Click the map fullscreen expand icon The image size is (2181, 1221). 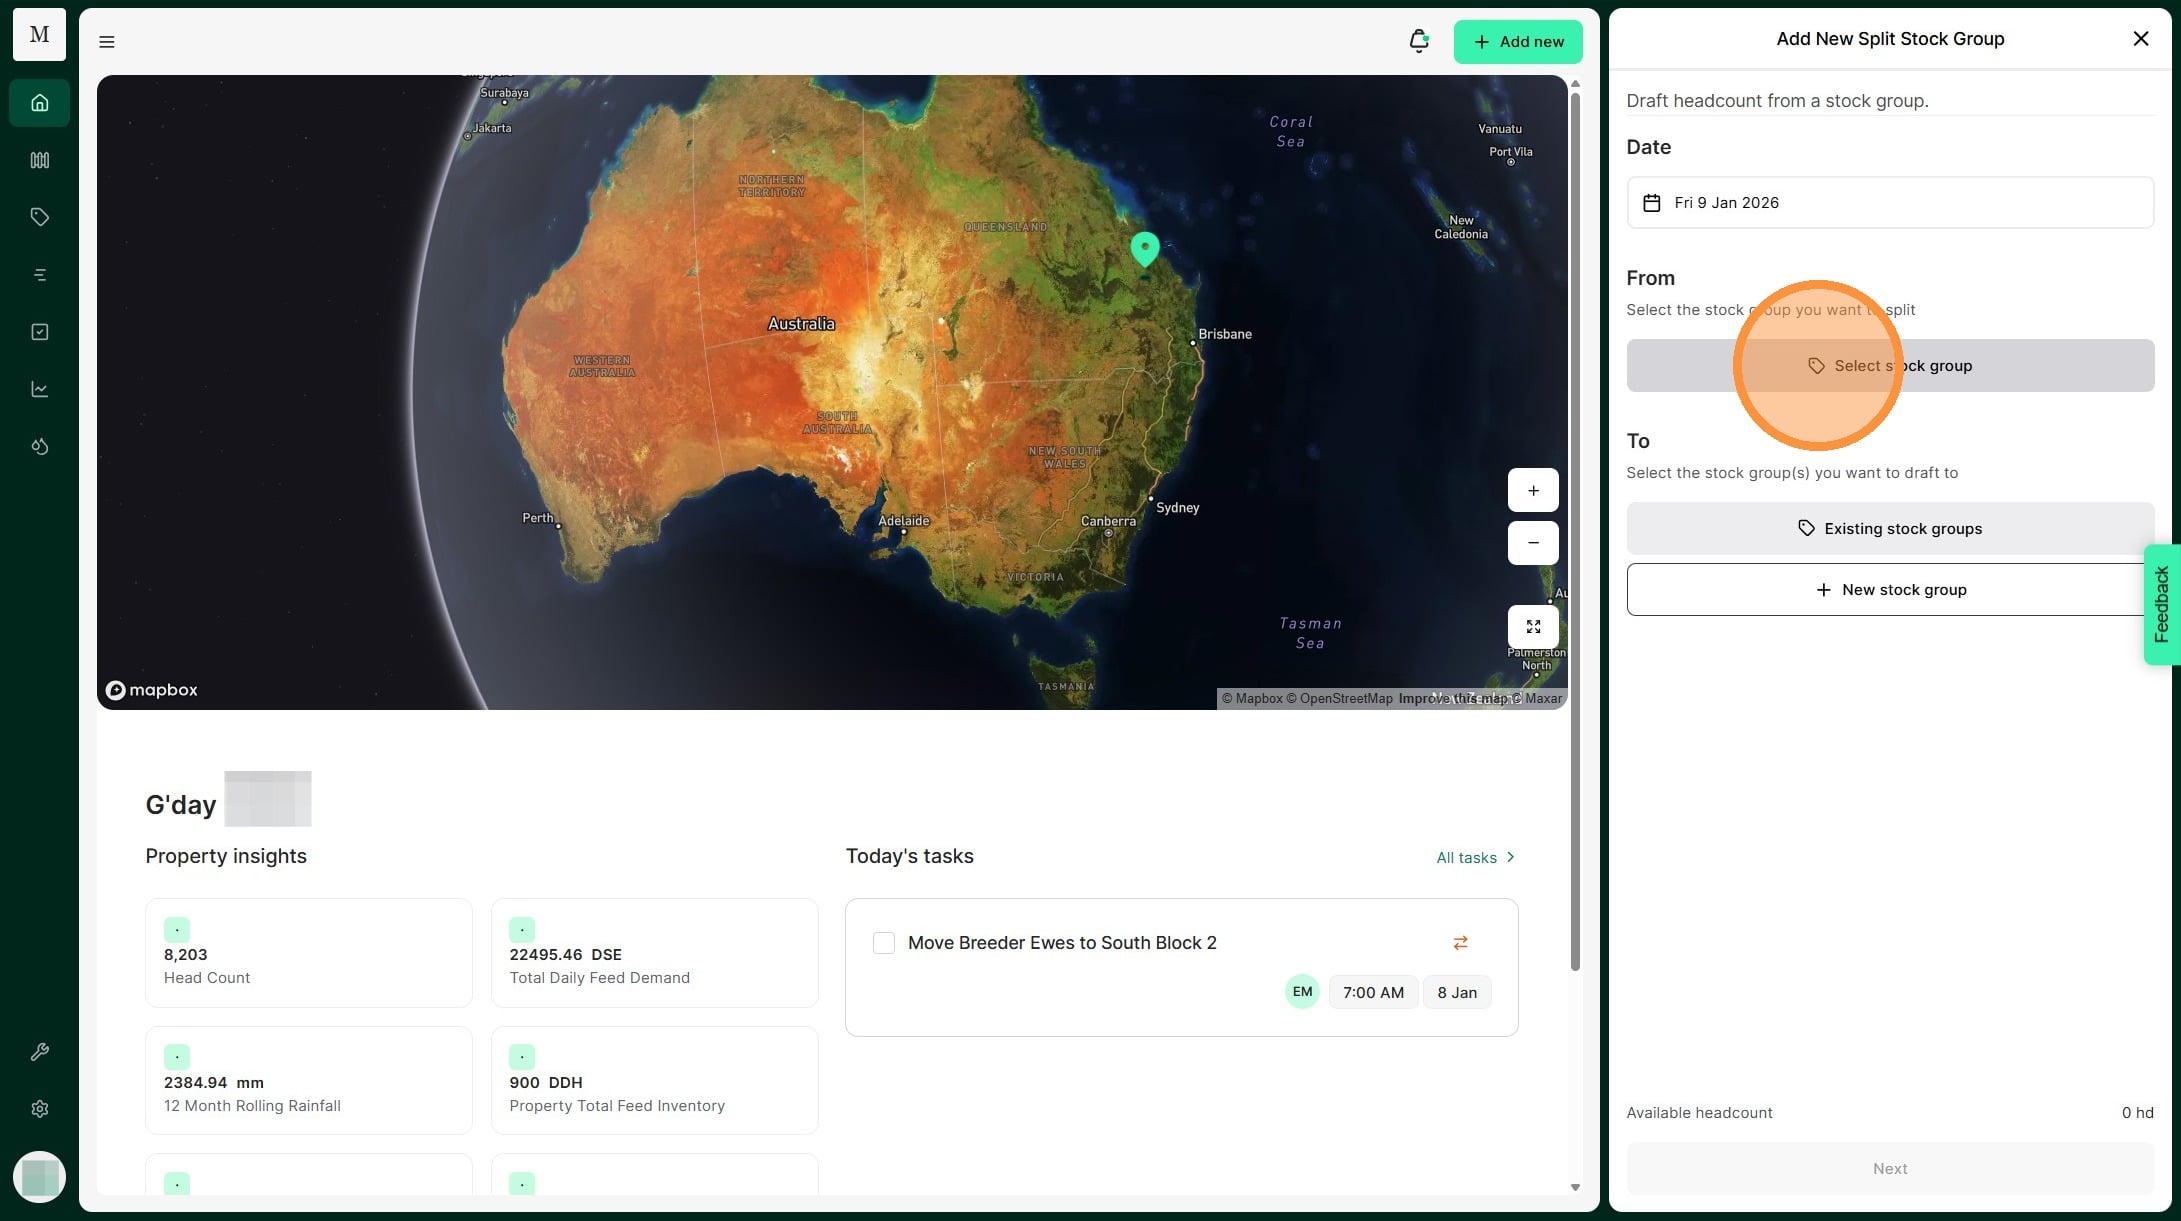coord(1533,627)
